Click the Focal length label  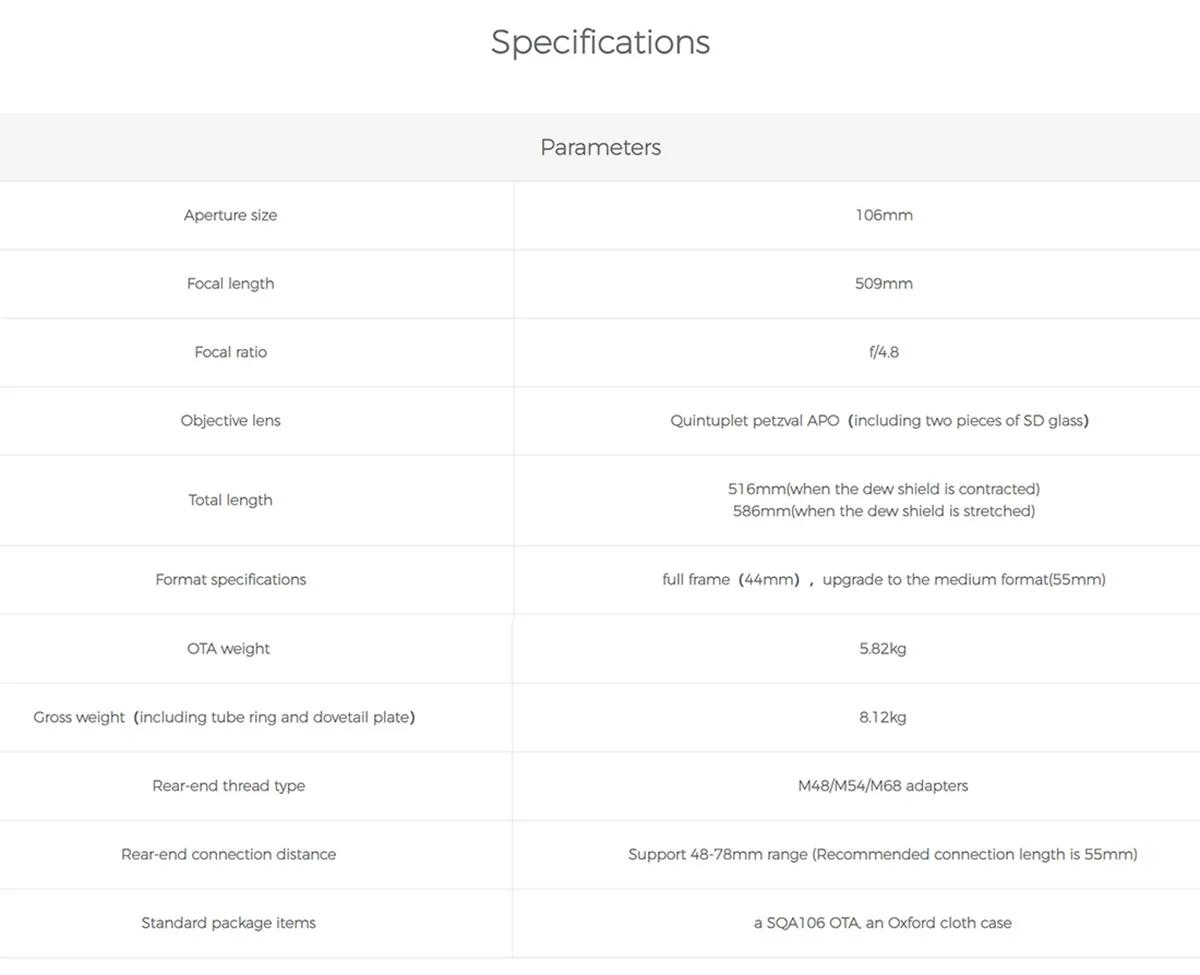point(230,284)
